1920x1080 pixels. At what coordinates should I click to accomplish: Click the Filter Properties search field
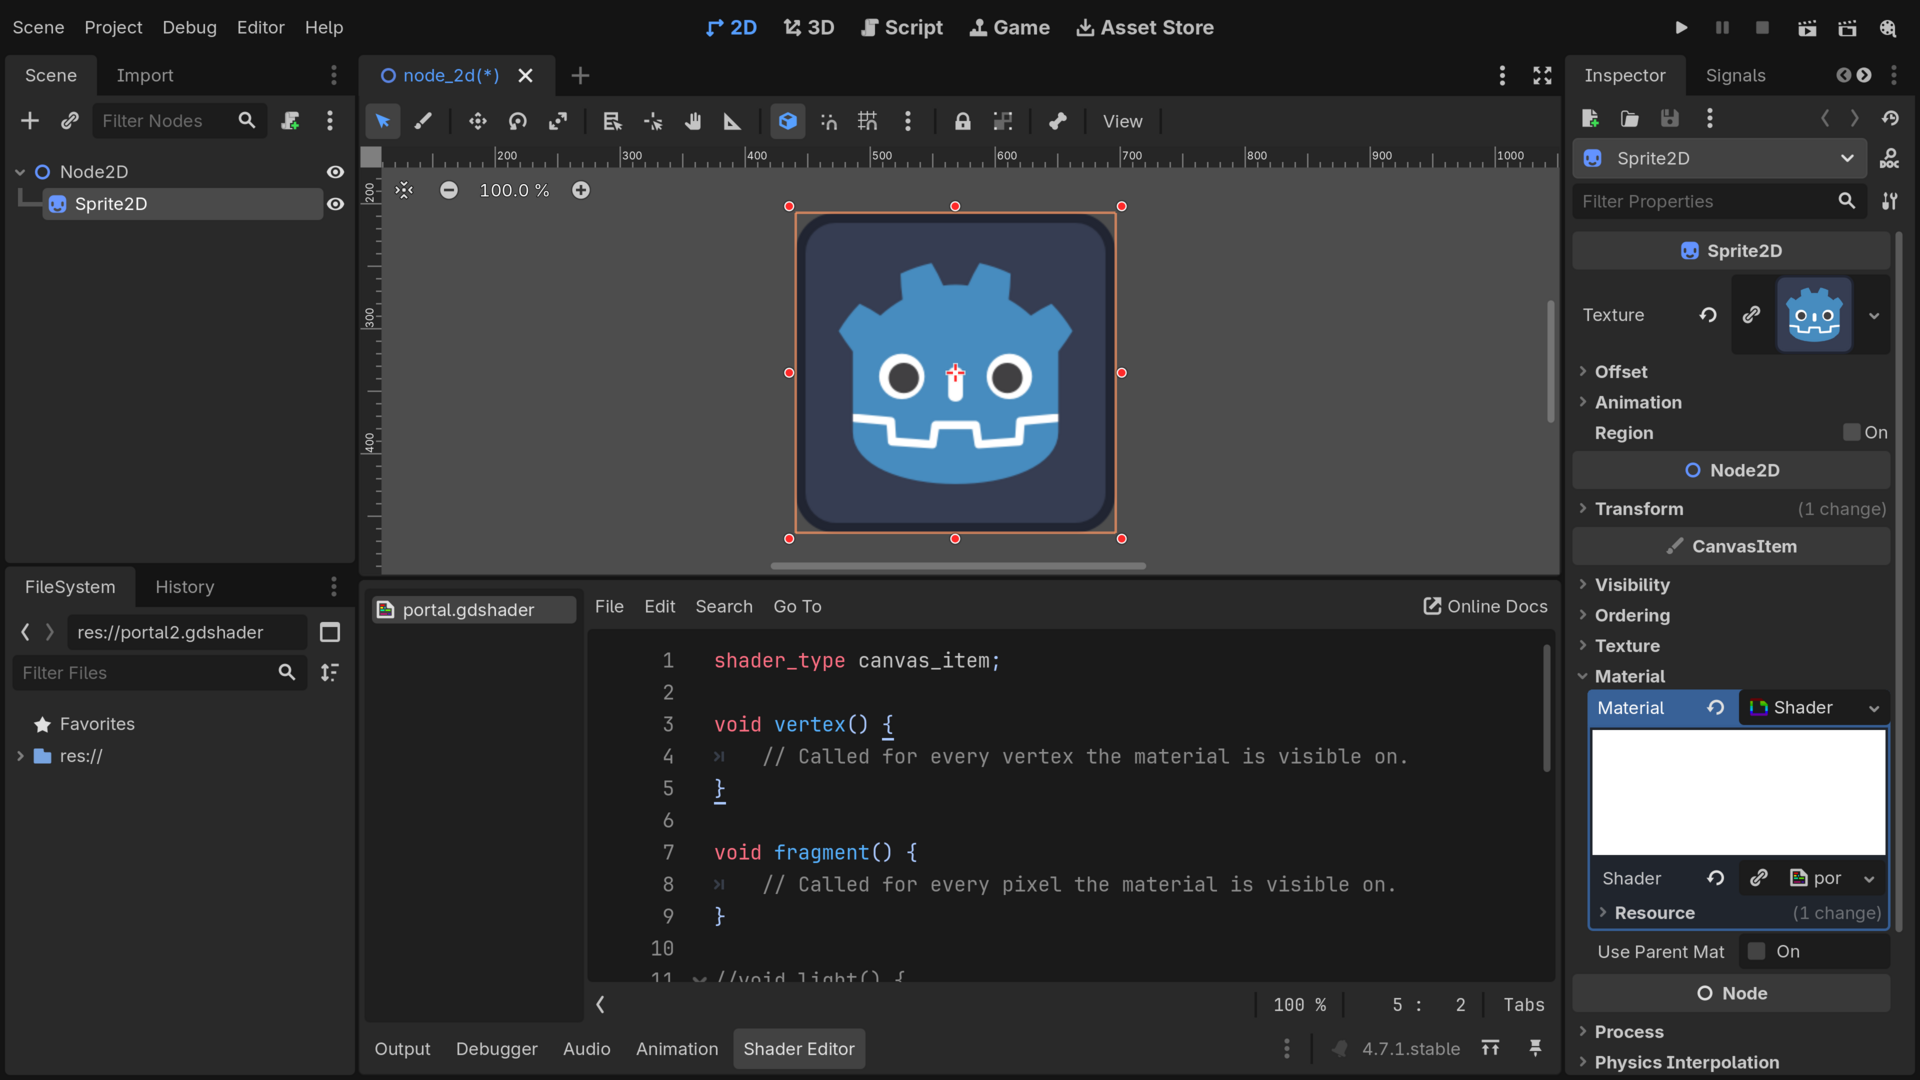click(1718, 202)
